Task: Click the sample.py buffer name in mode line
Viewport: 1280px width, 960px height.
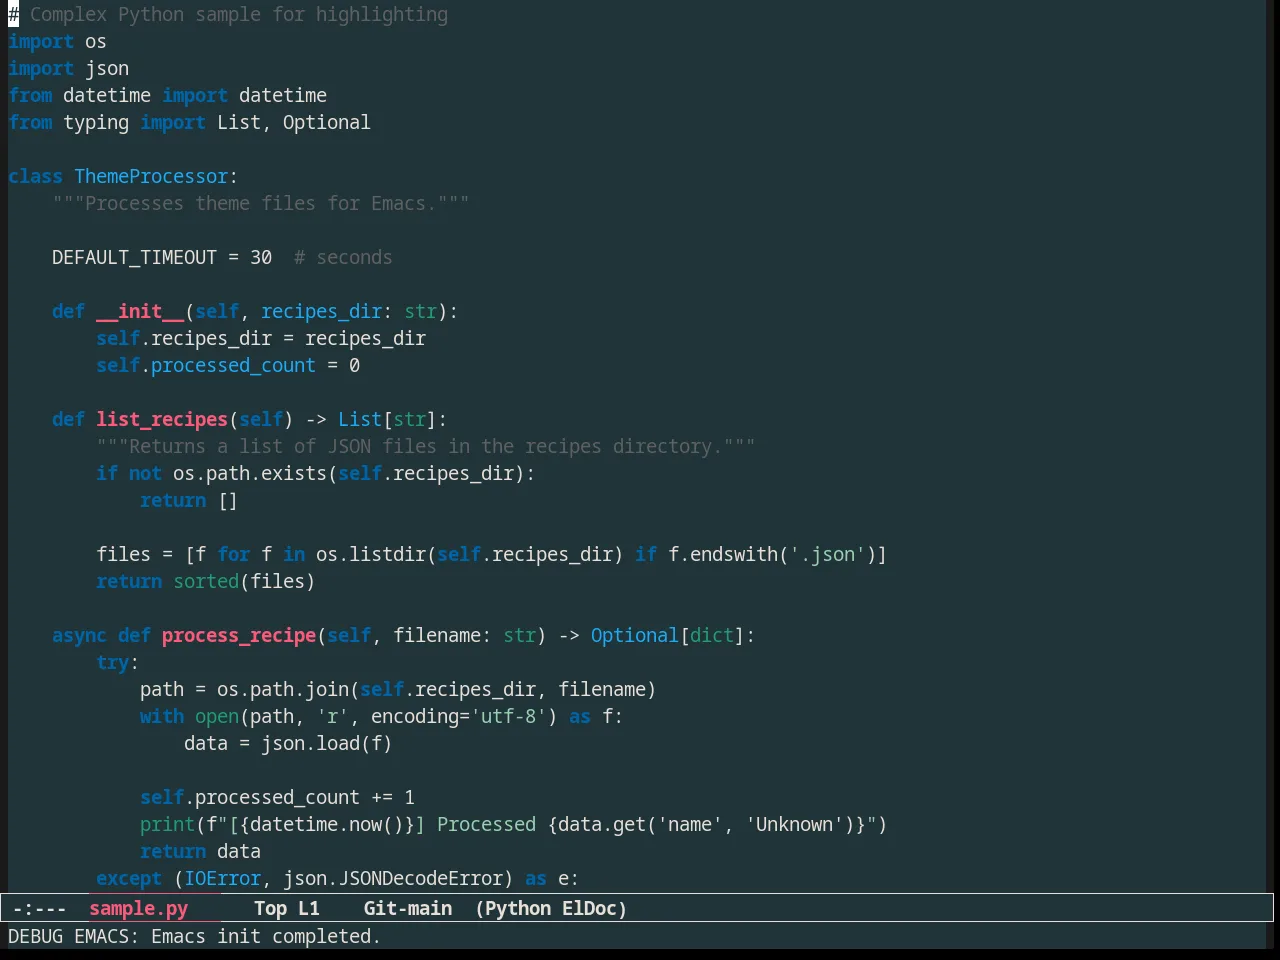Action: (x=138, y=908)
